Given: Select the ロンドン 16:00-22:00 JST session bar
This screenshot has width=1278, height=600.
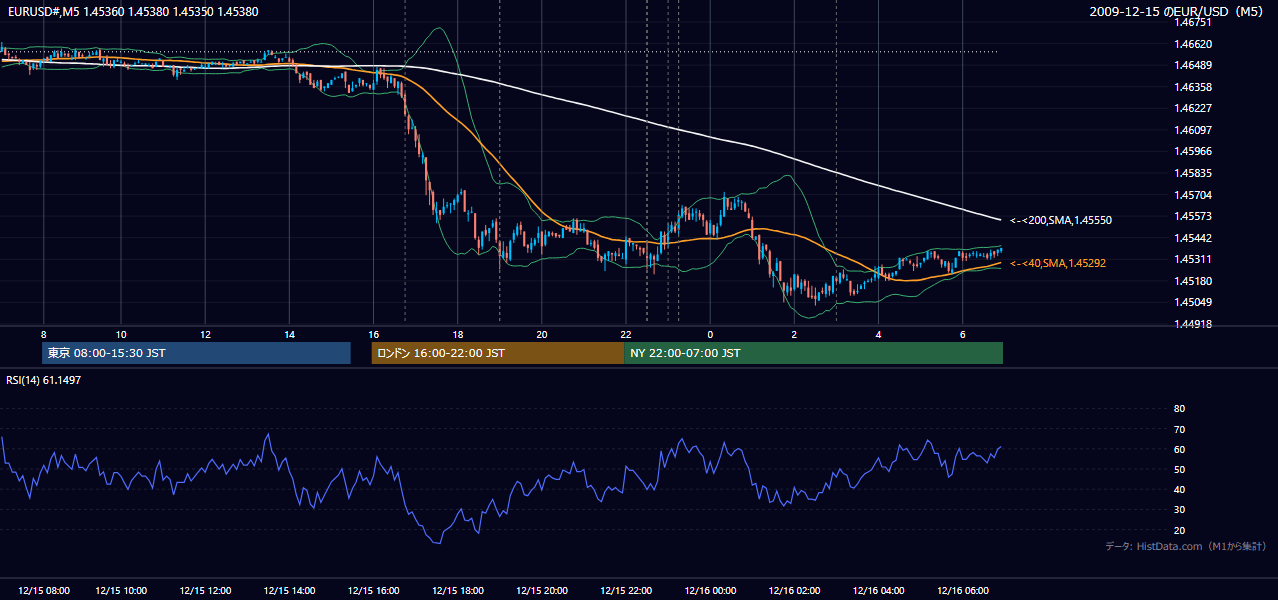Looking at the screenshot, I should 497,353.
